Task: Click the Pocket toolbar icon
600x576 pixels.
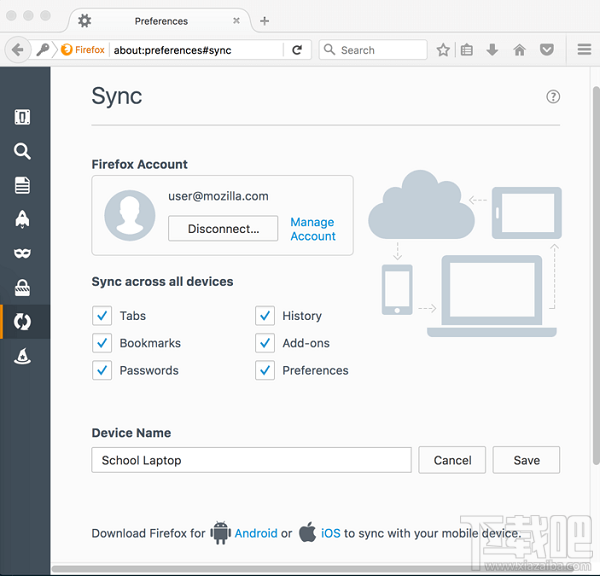Action: 547,50
